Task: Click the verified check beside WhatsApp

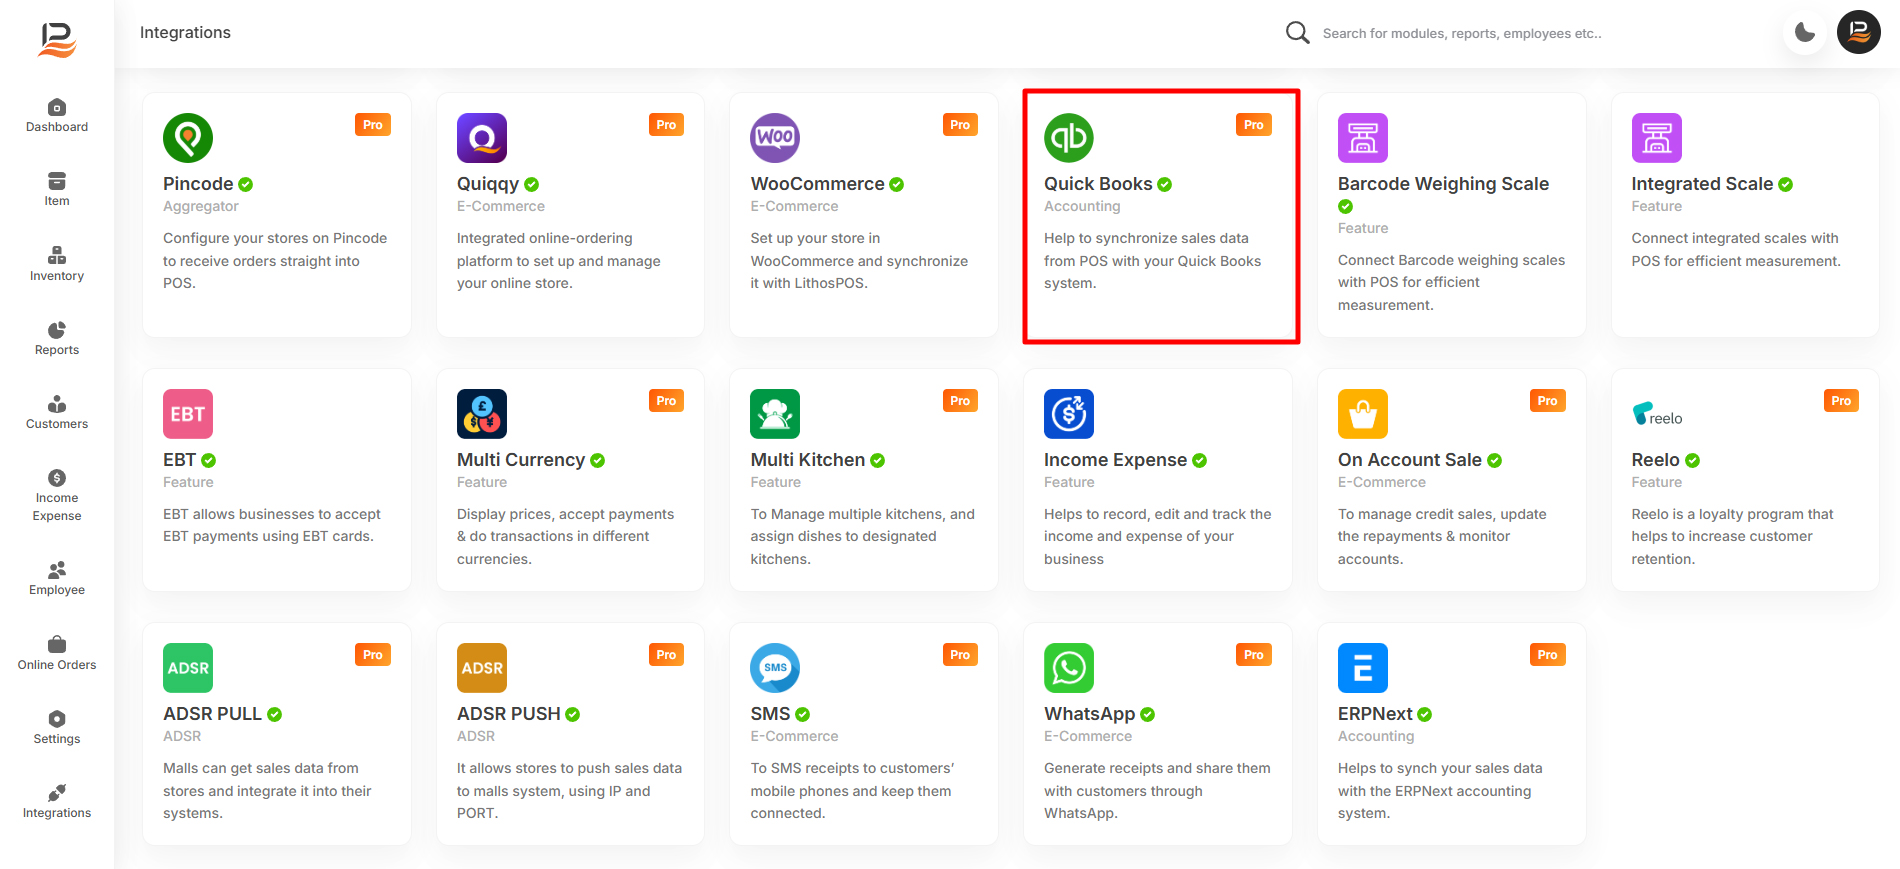Action: 1148,715
